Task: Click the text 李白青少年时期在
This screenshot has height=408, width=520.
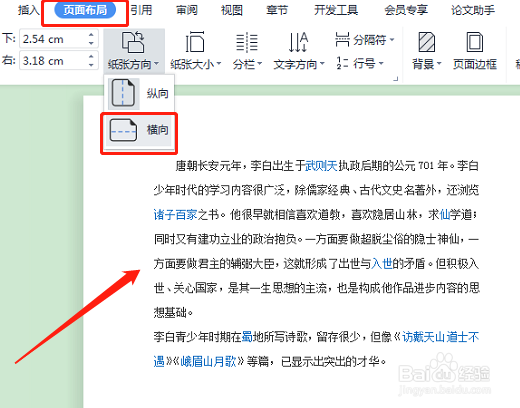Action: [x=197, y=337]
